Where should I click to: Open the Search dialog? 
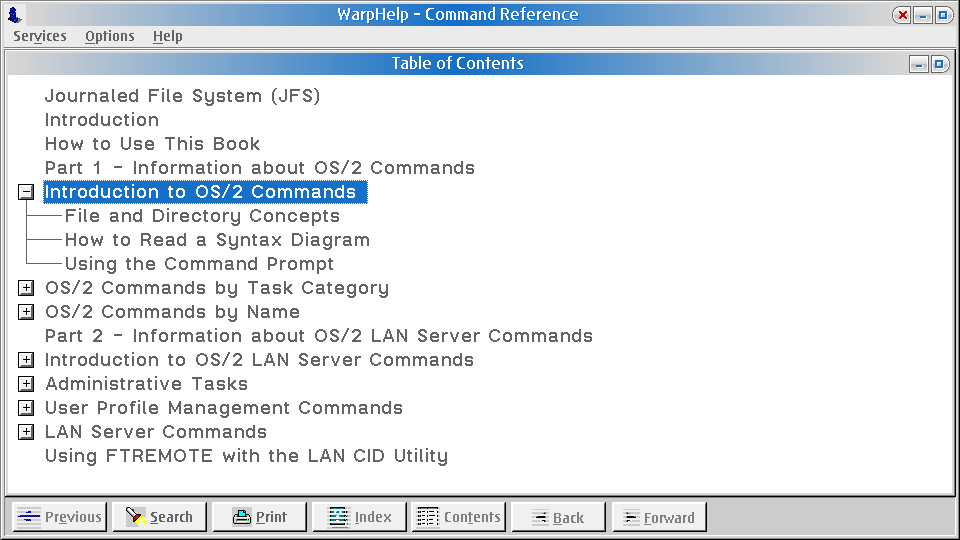tap(160, 517)
